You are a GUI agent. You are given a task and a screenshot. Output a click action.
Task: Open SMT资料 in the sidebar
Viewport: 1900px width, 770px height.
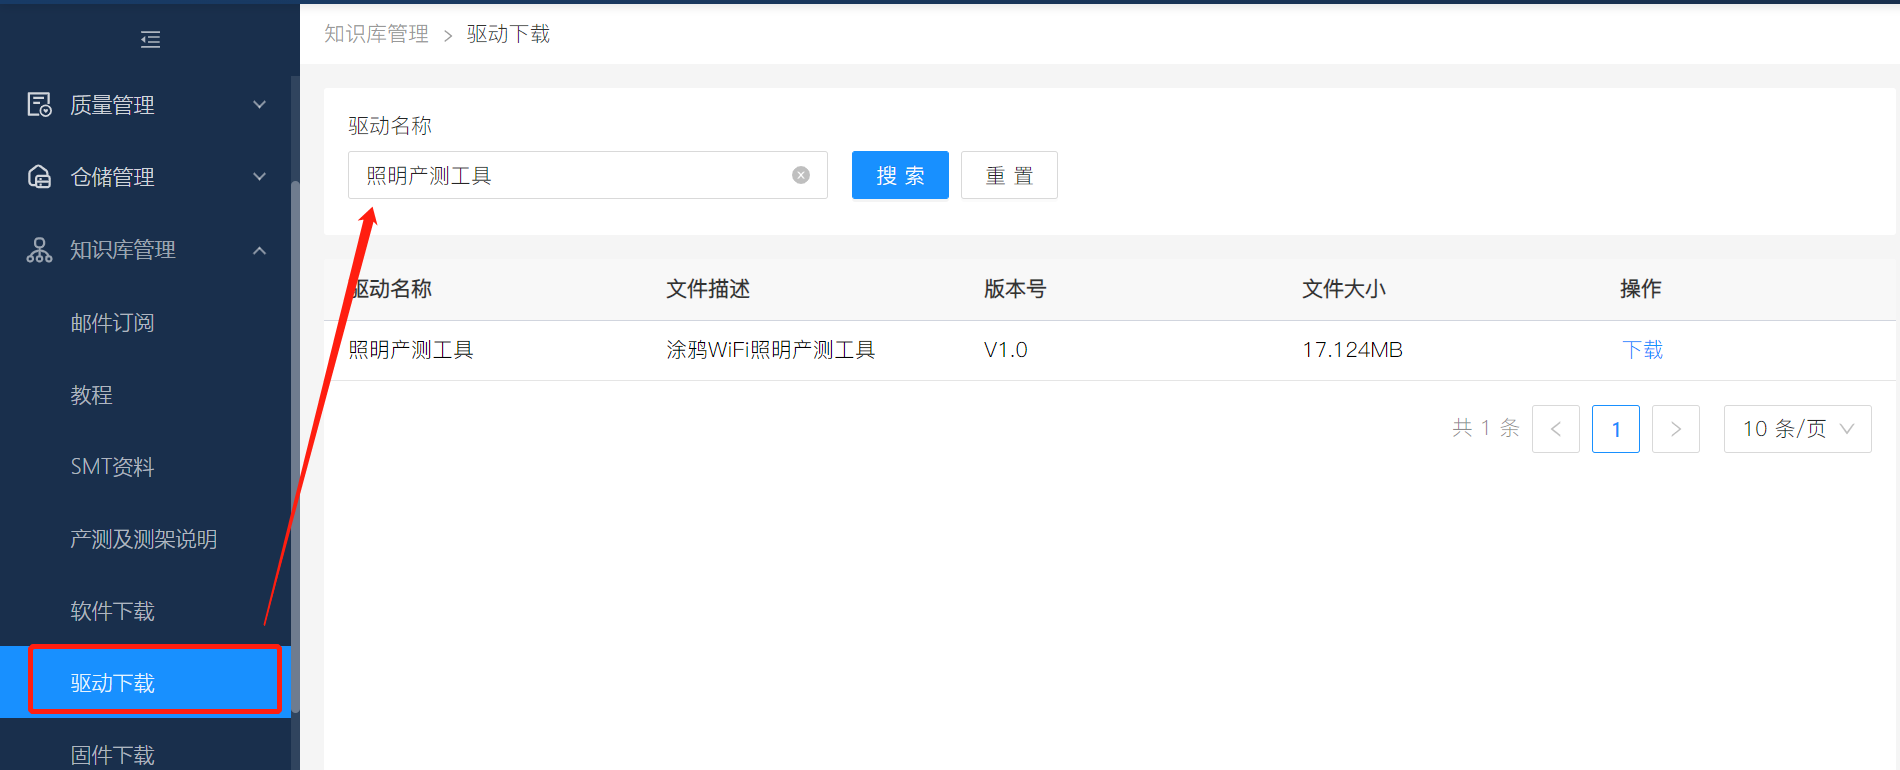112,467
